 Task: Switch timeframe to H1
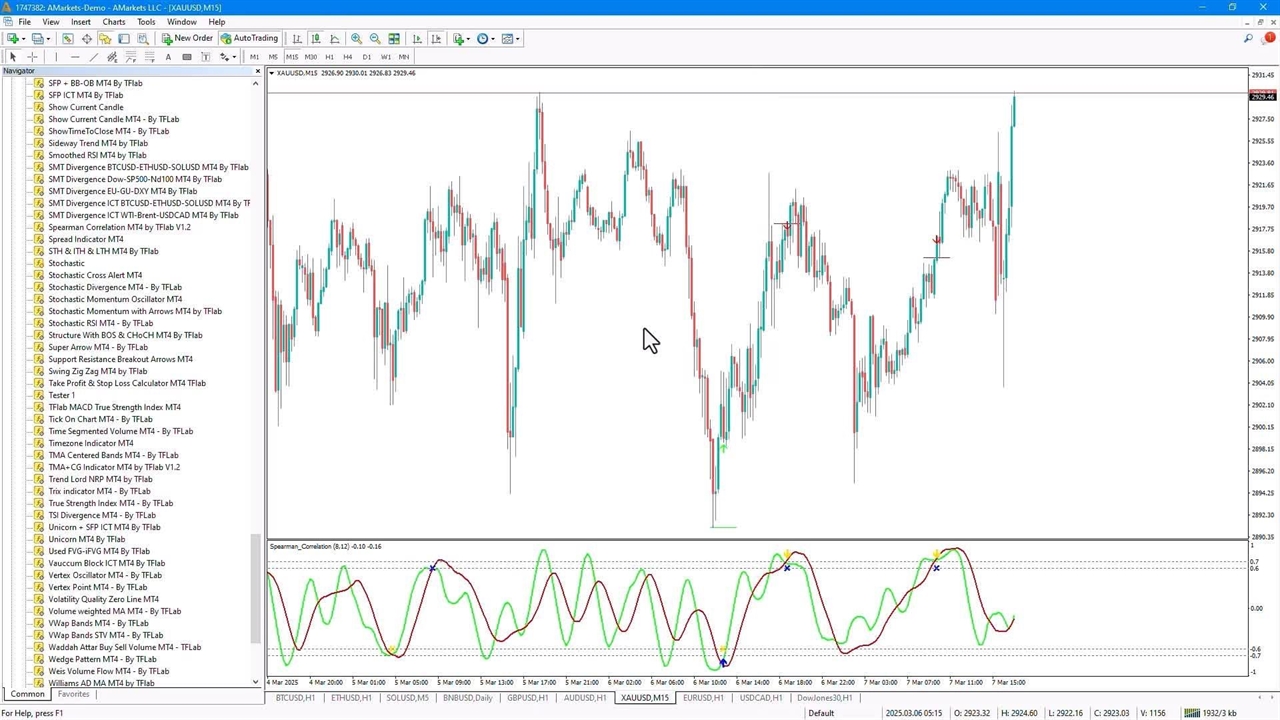[x=329, y=57]
